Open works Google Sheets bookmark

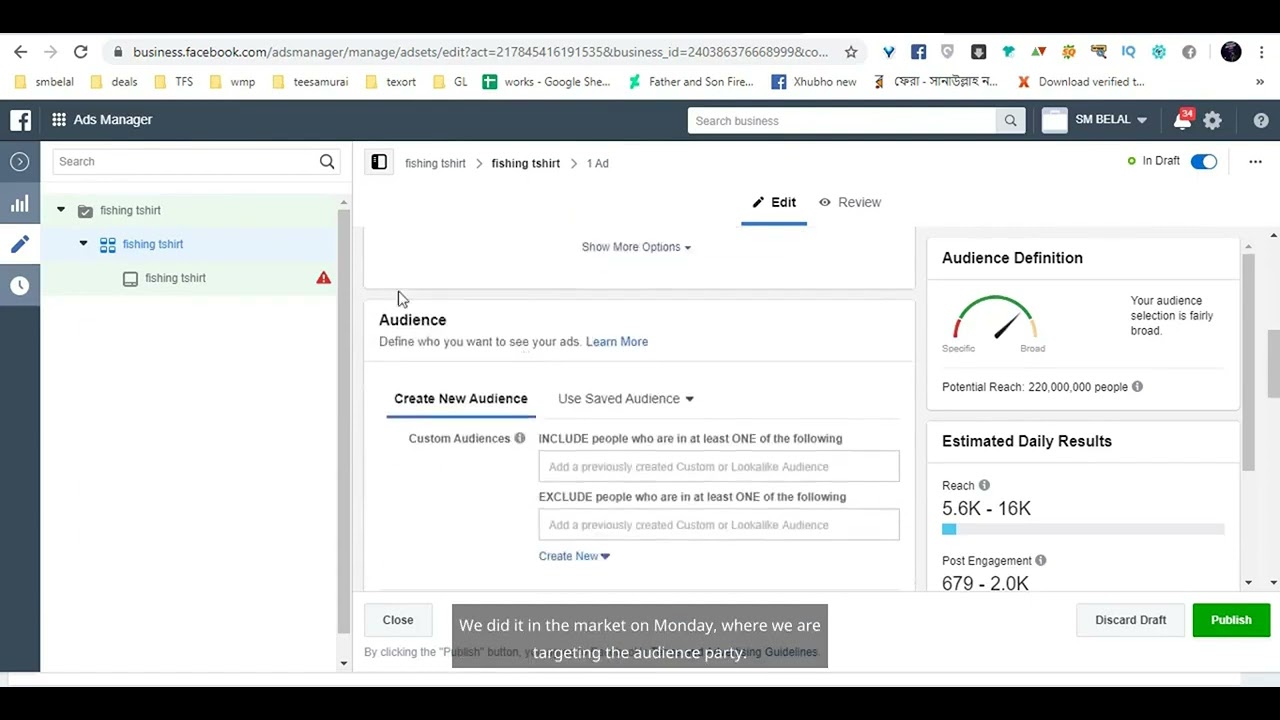coord(546,82)
